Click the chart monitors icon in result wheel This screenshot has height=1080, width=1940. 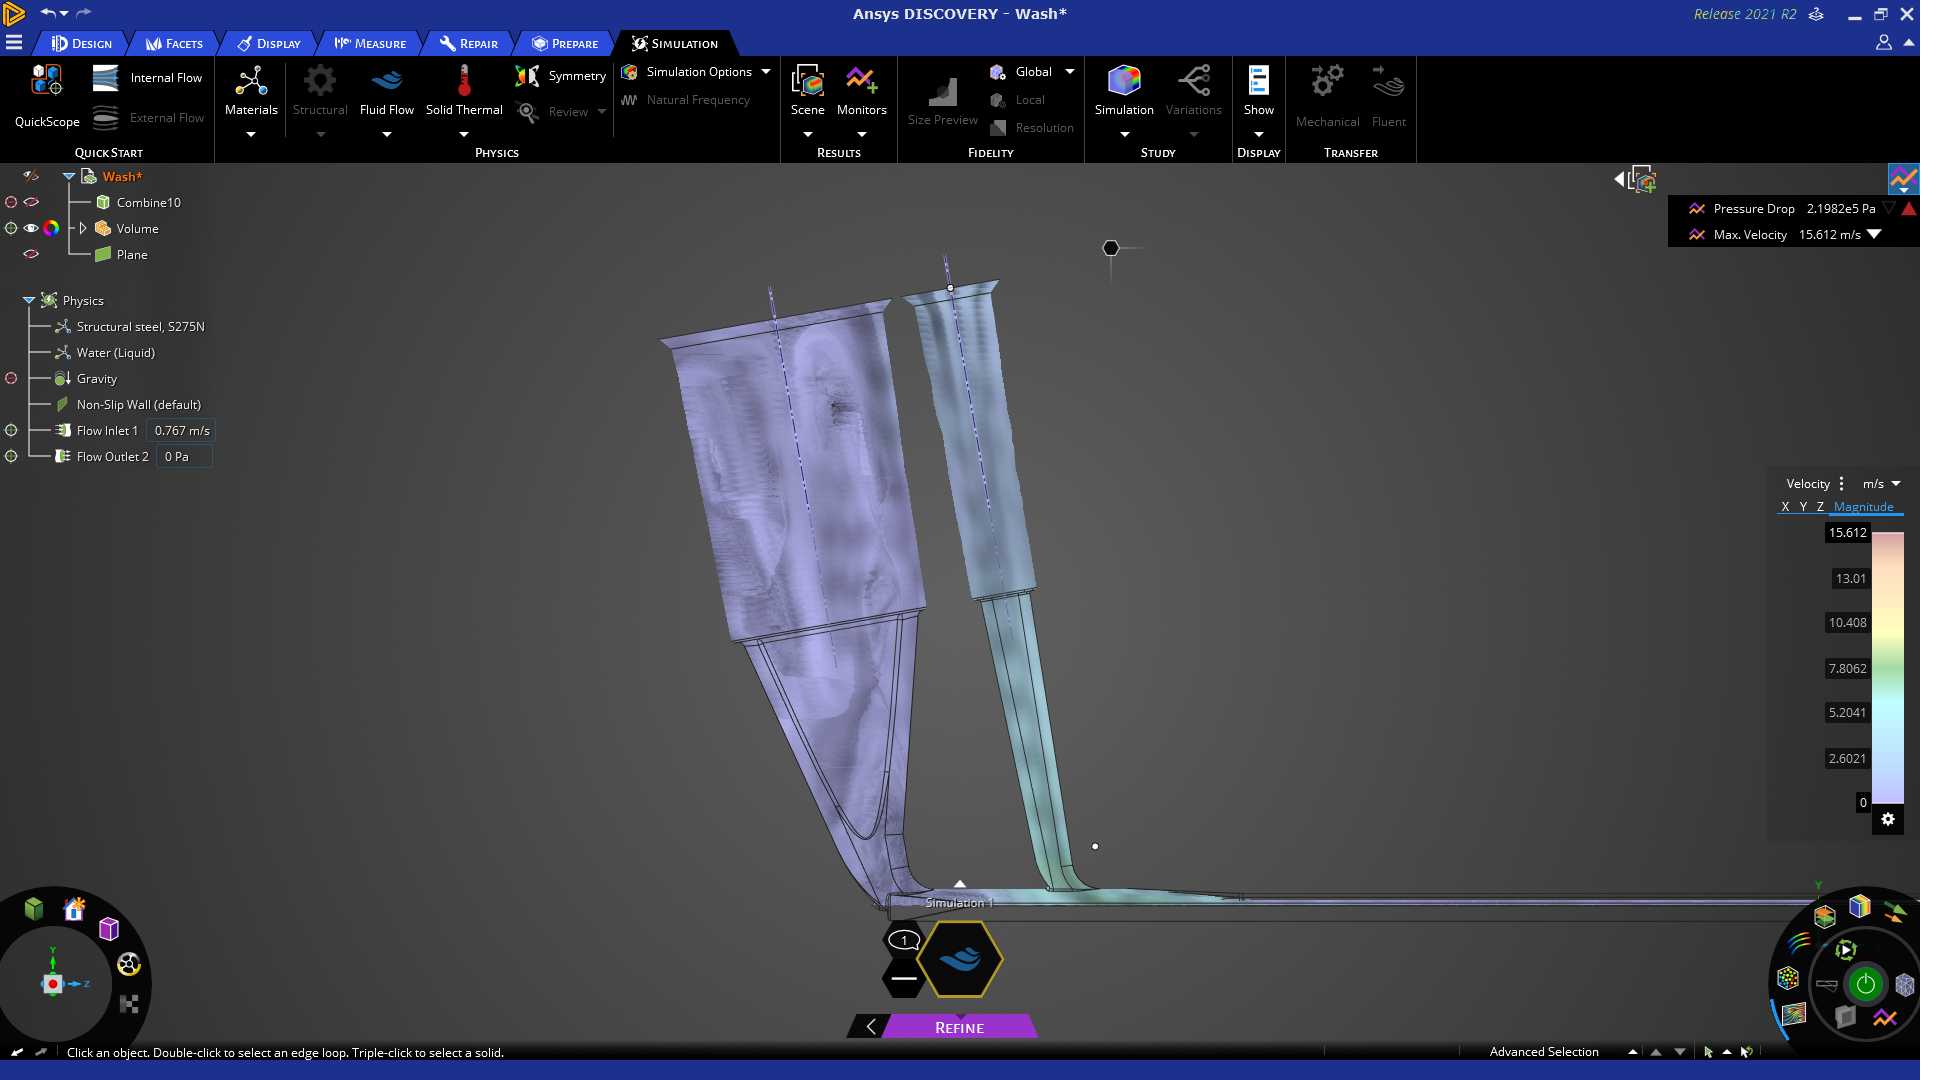click(1885, 1018)
